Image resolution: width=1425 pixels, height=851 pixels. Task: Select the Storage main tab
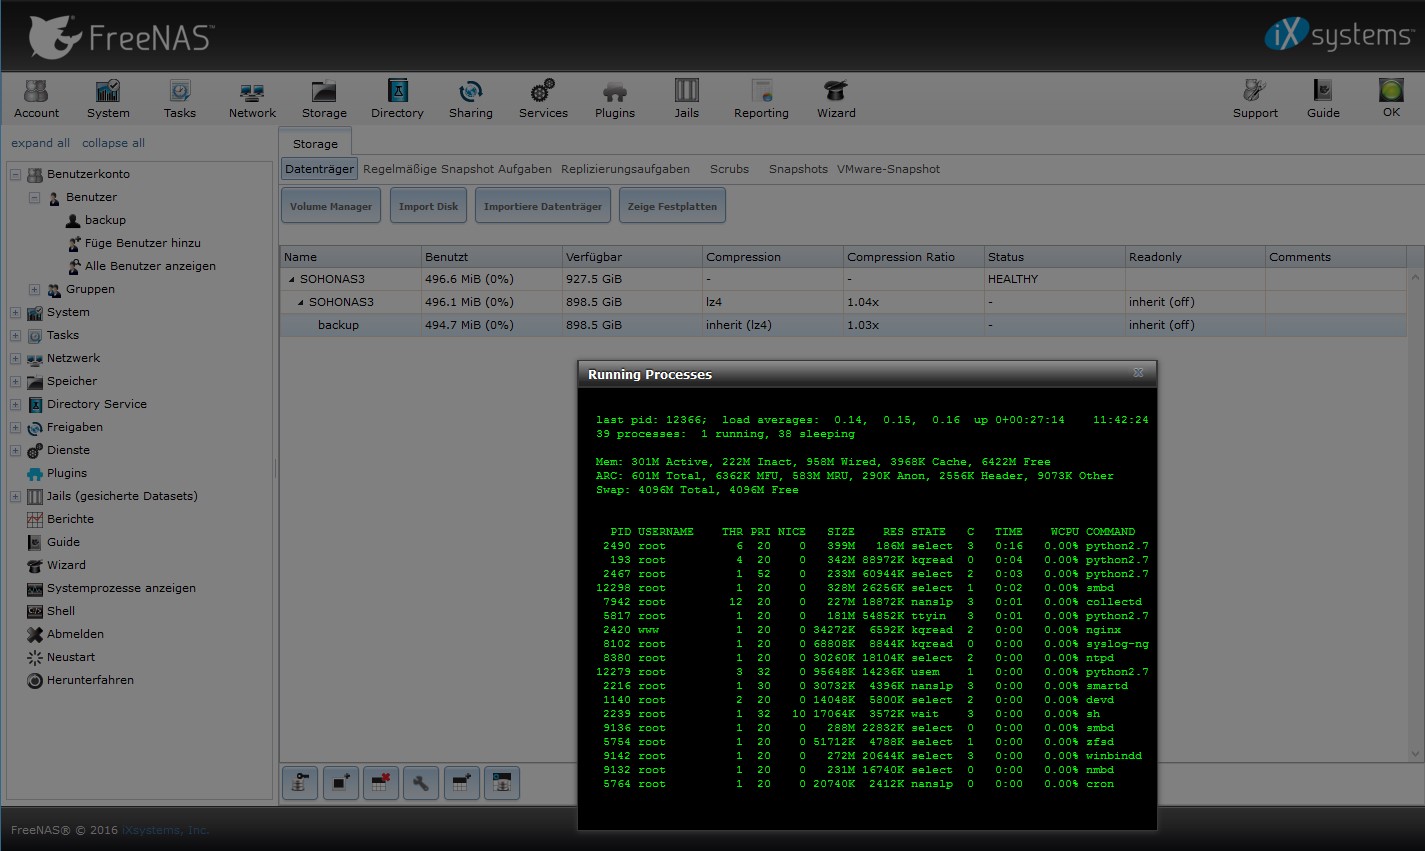(315, 143)
